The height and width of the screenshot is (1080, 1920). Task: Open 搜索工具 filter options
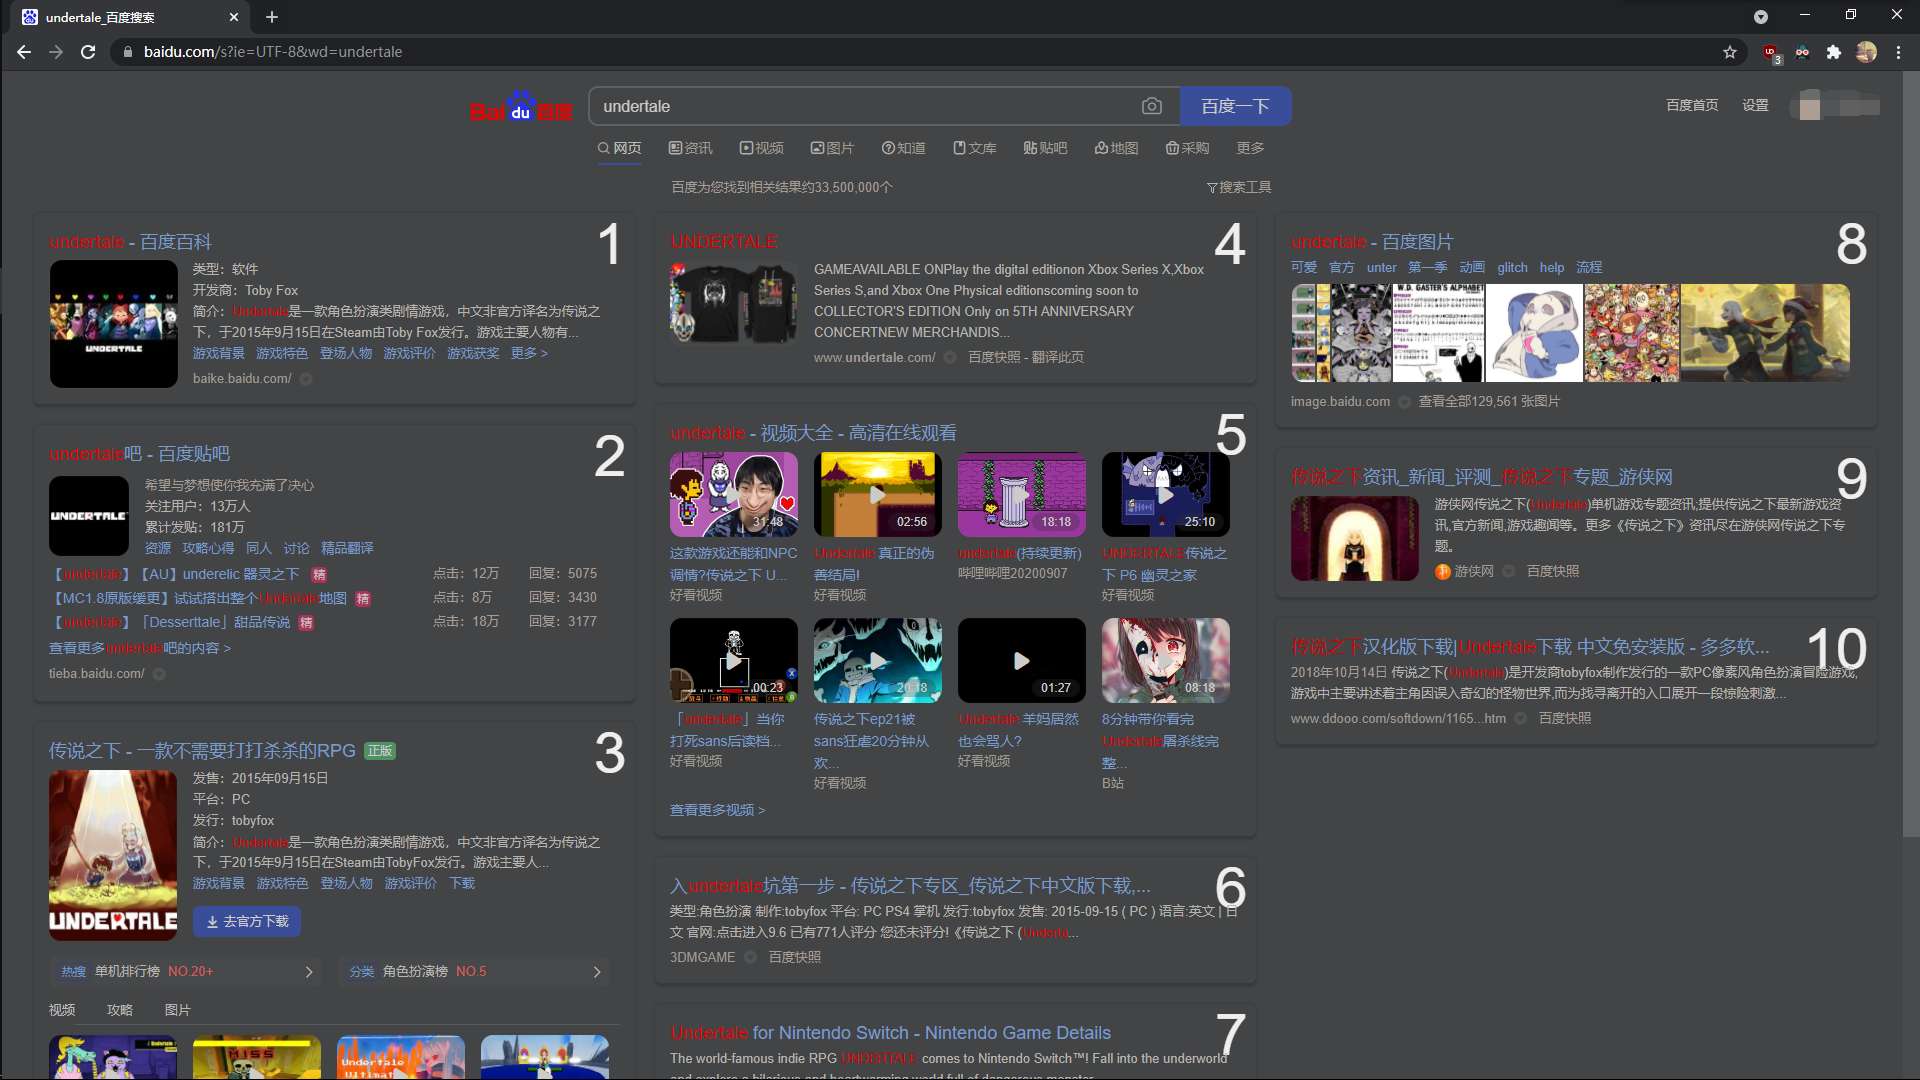click(x=1238, y=187)
